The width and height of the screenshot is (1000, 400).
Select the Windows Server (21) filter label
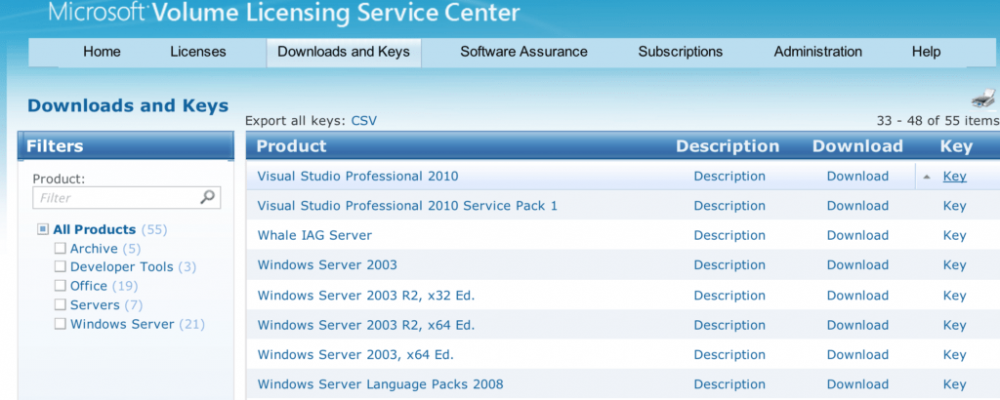coord(138,323)
